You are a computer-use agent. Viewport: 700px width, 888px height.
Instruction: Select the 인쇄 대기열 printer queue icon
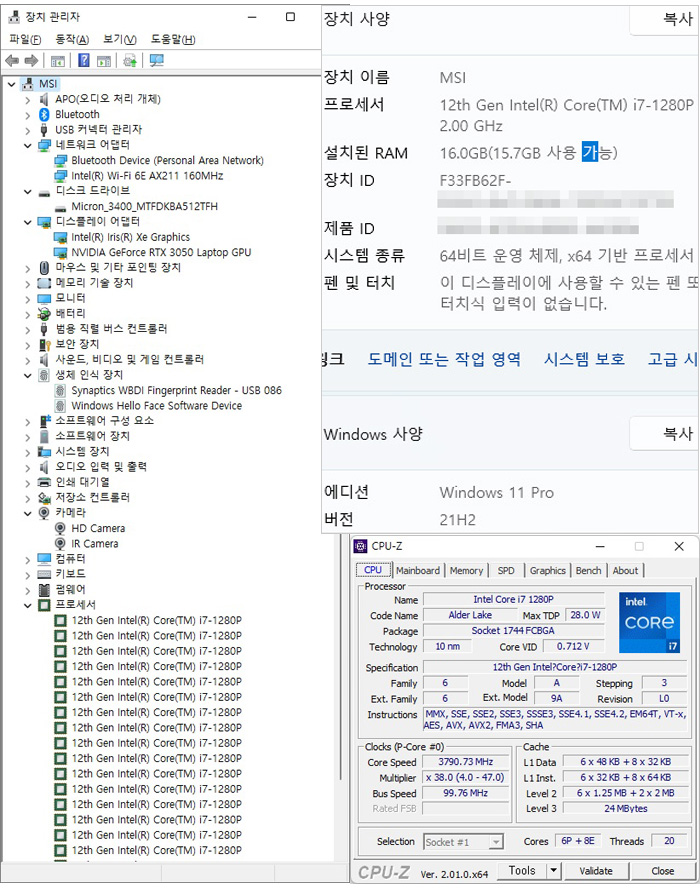(44, 482)
